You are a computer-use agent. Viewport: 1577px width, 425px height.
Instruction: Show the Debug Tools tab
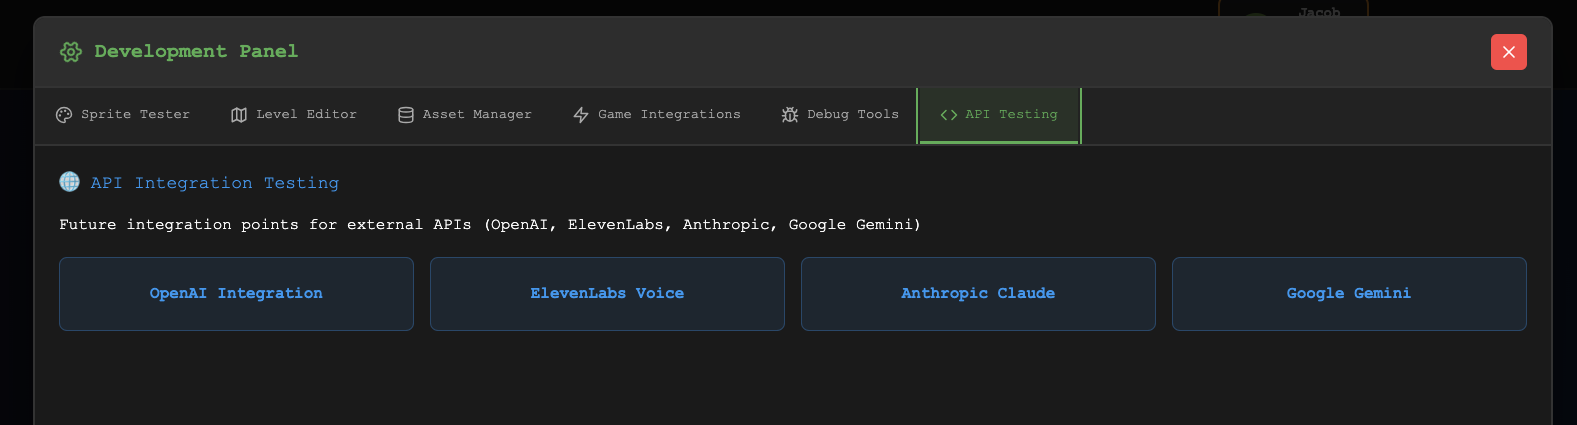click(853, 115)
